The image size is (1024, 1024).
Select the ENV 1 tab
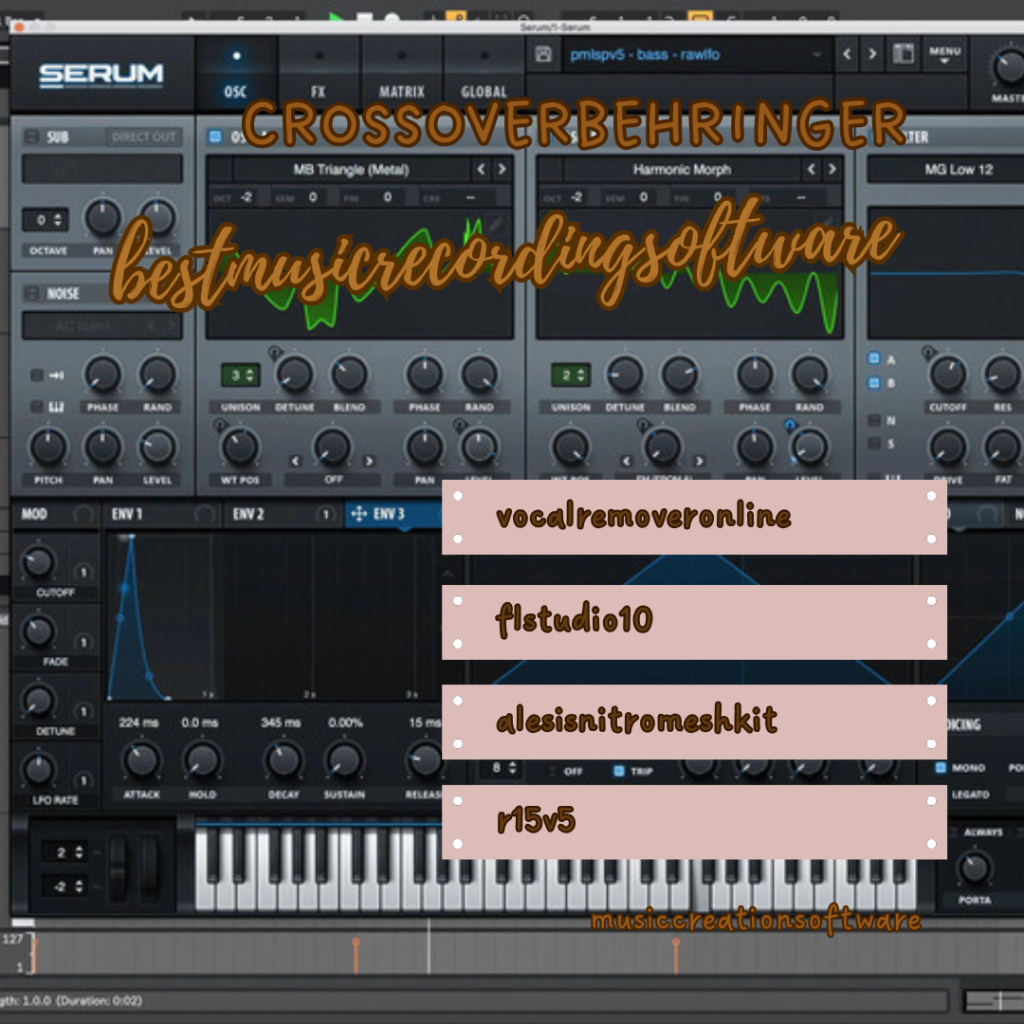click(x=161, y=515)
